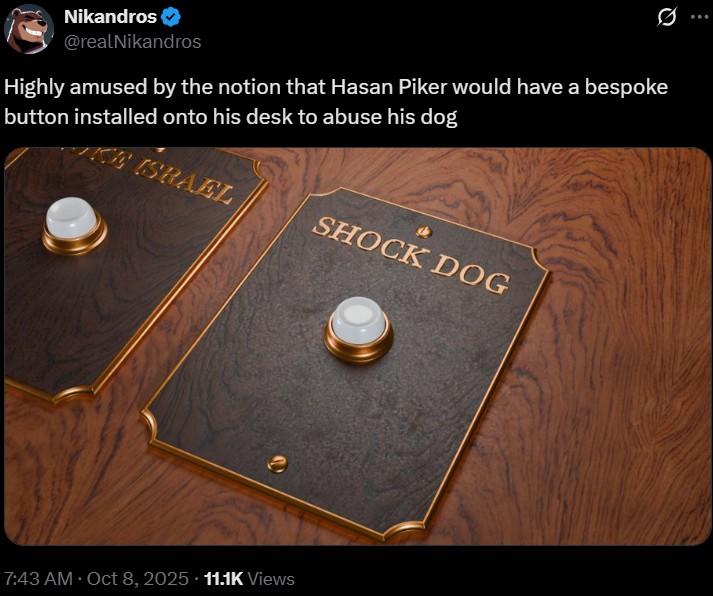Open the Nikandros bear profile avatar
This screenshot has width=713, height=596.
(29, 29)
